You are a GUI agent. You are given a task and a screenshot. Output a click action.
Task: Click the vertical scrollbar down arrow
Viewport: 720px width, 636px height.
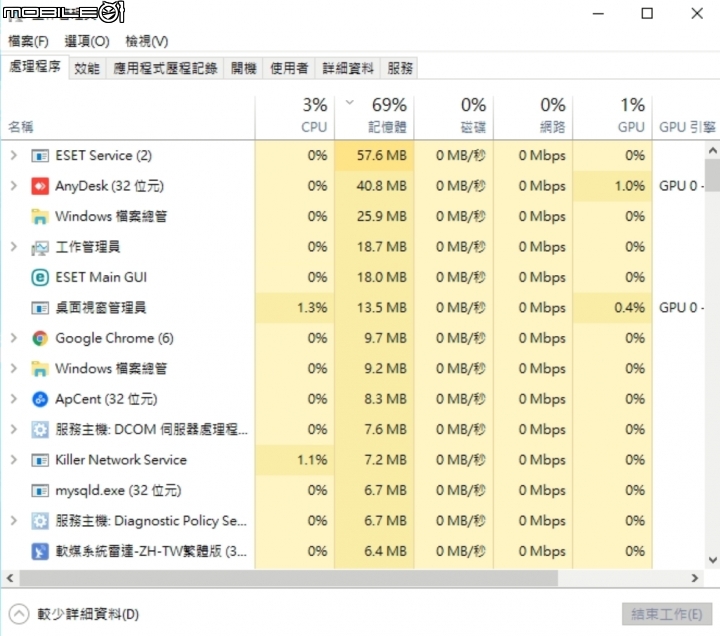coord(712,560)
